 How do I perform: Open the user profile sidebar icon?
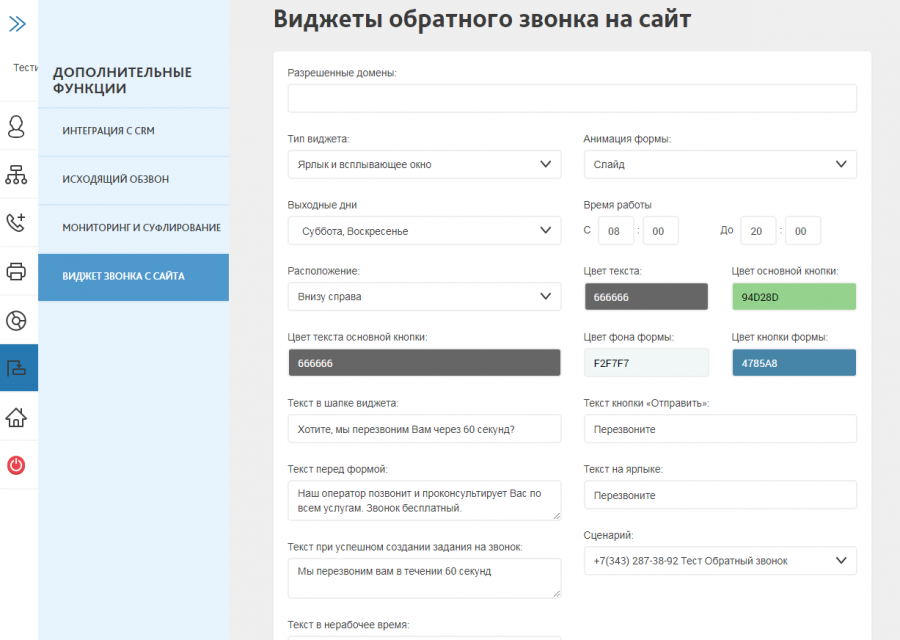[17, 126]
